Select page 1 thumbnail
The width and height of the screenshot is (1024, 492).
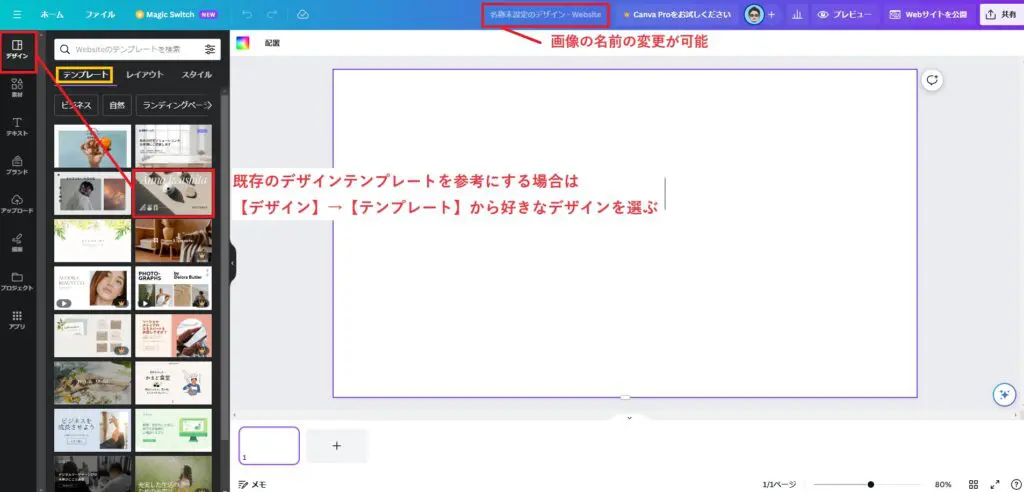(x=269, y=446)
